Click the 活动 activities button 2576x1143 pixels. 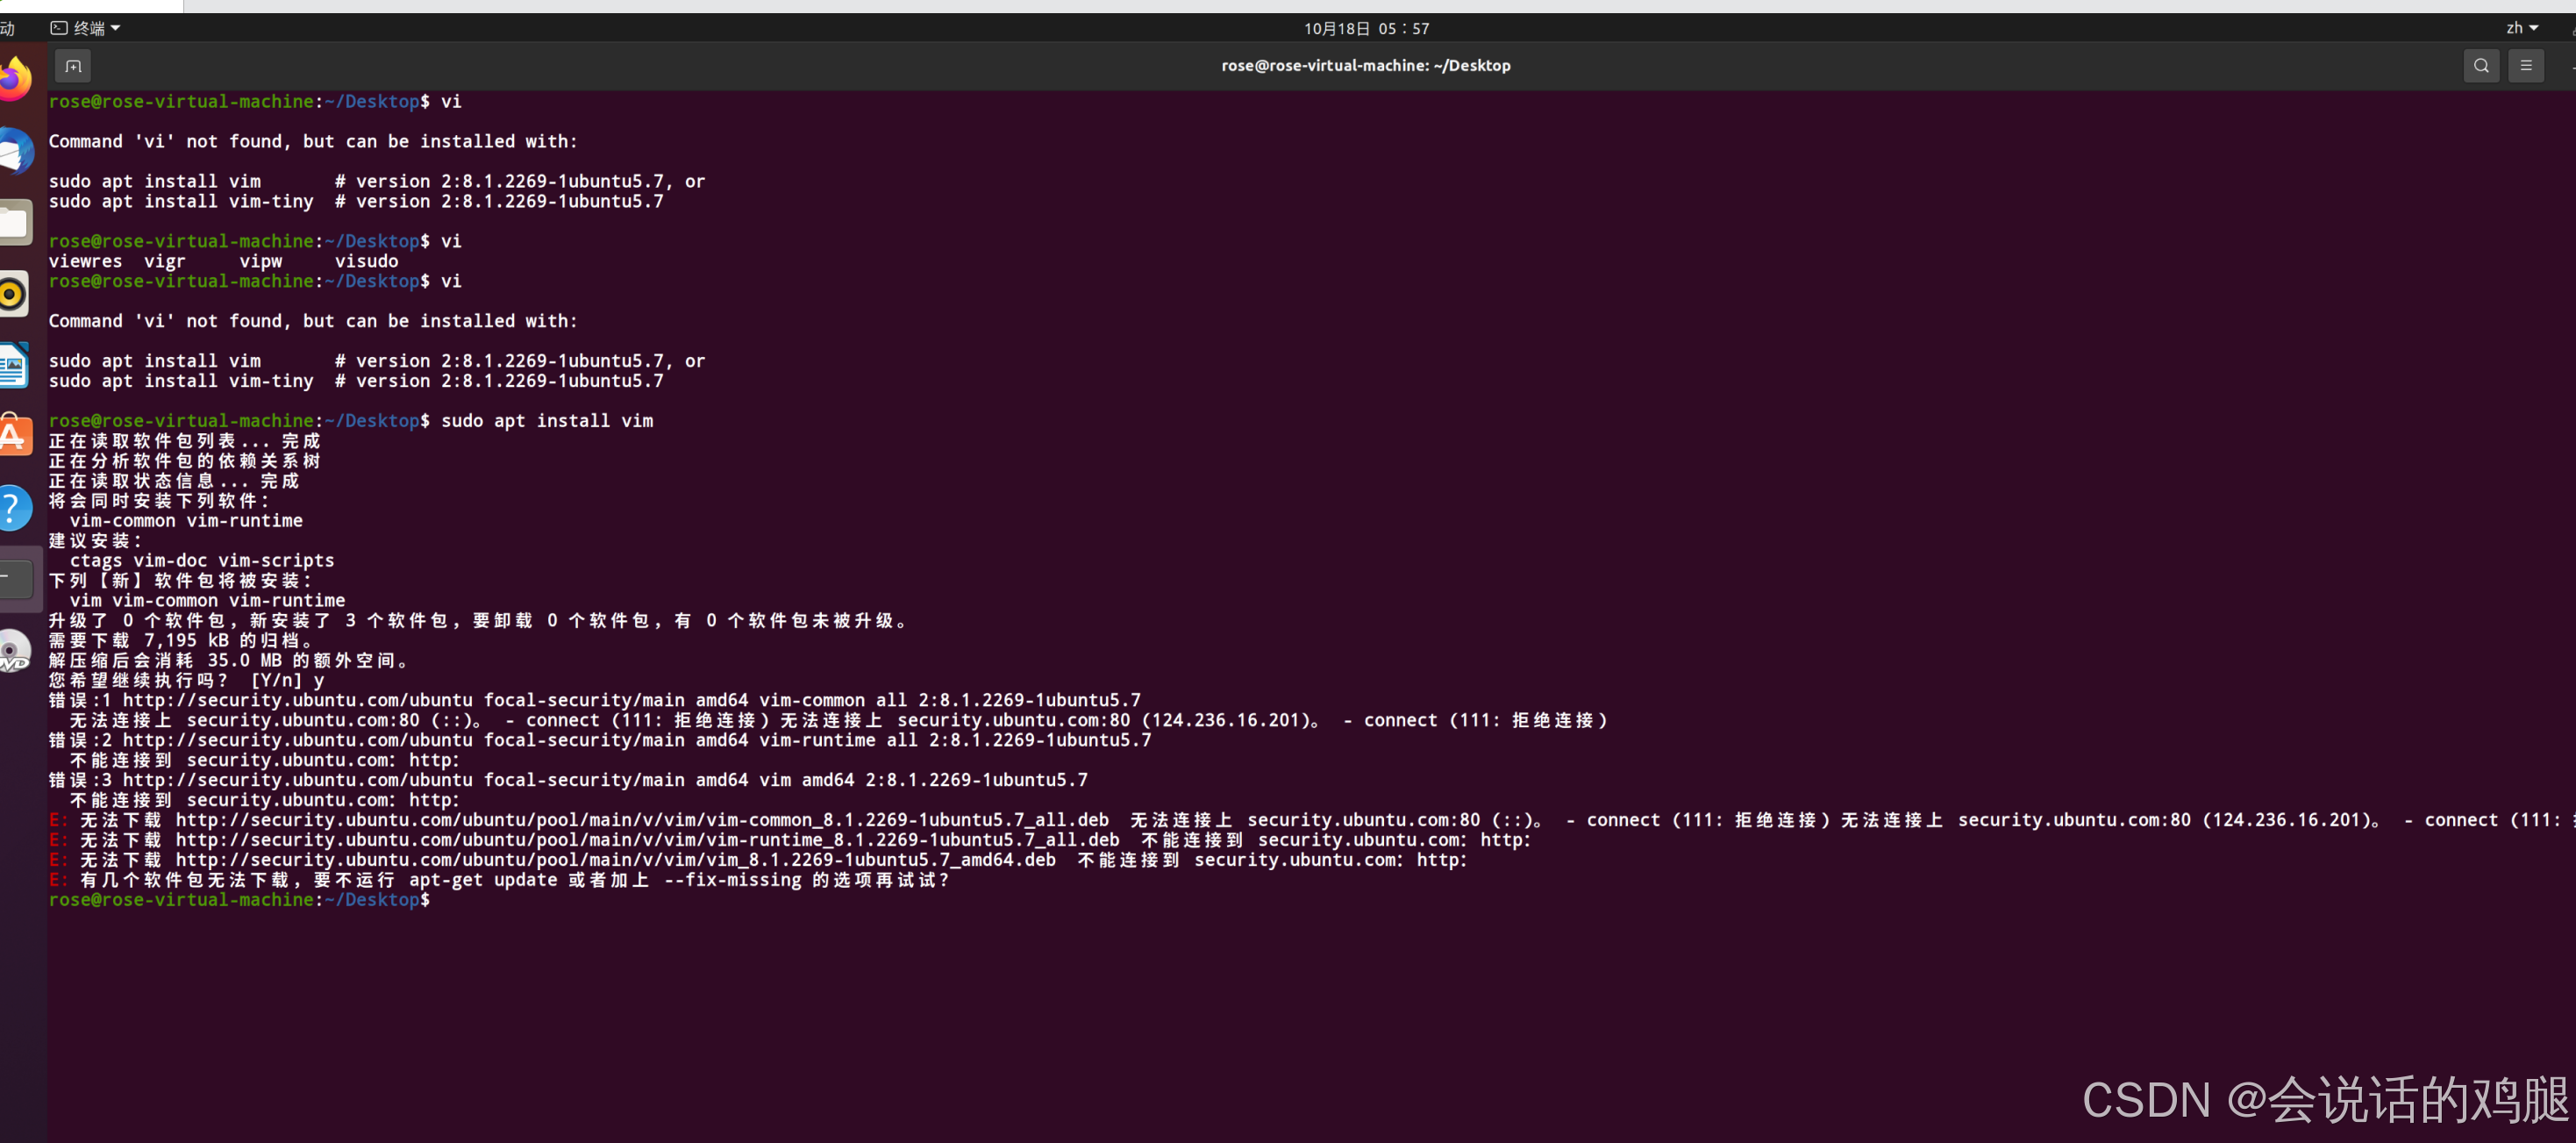pyautogui.click(x=6, y=28)
